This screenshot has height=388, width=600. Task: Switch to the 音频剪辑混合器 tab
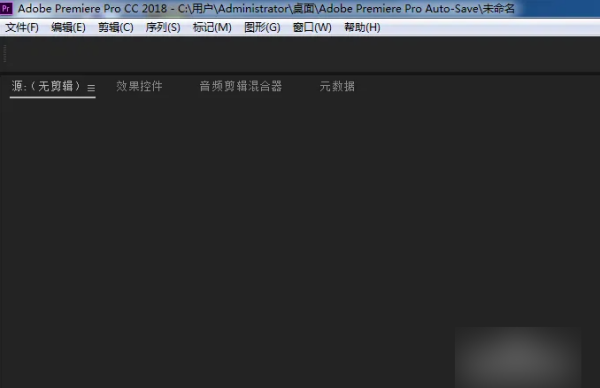pos(241,86)
